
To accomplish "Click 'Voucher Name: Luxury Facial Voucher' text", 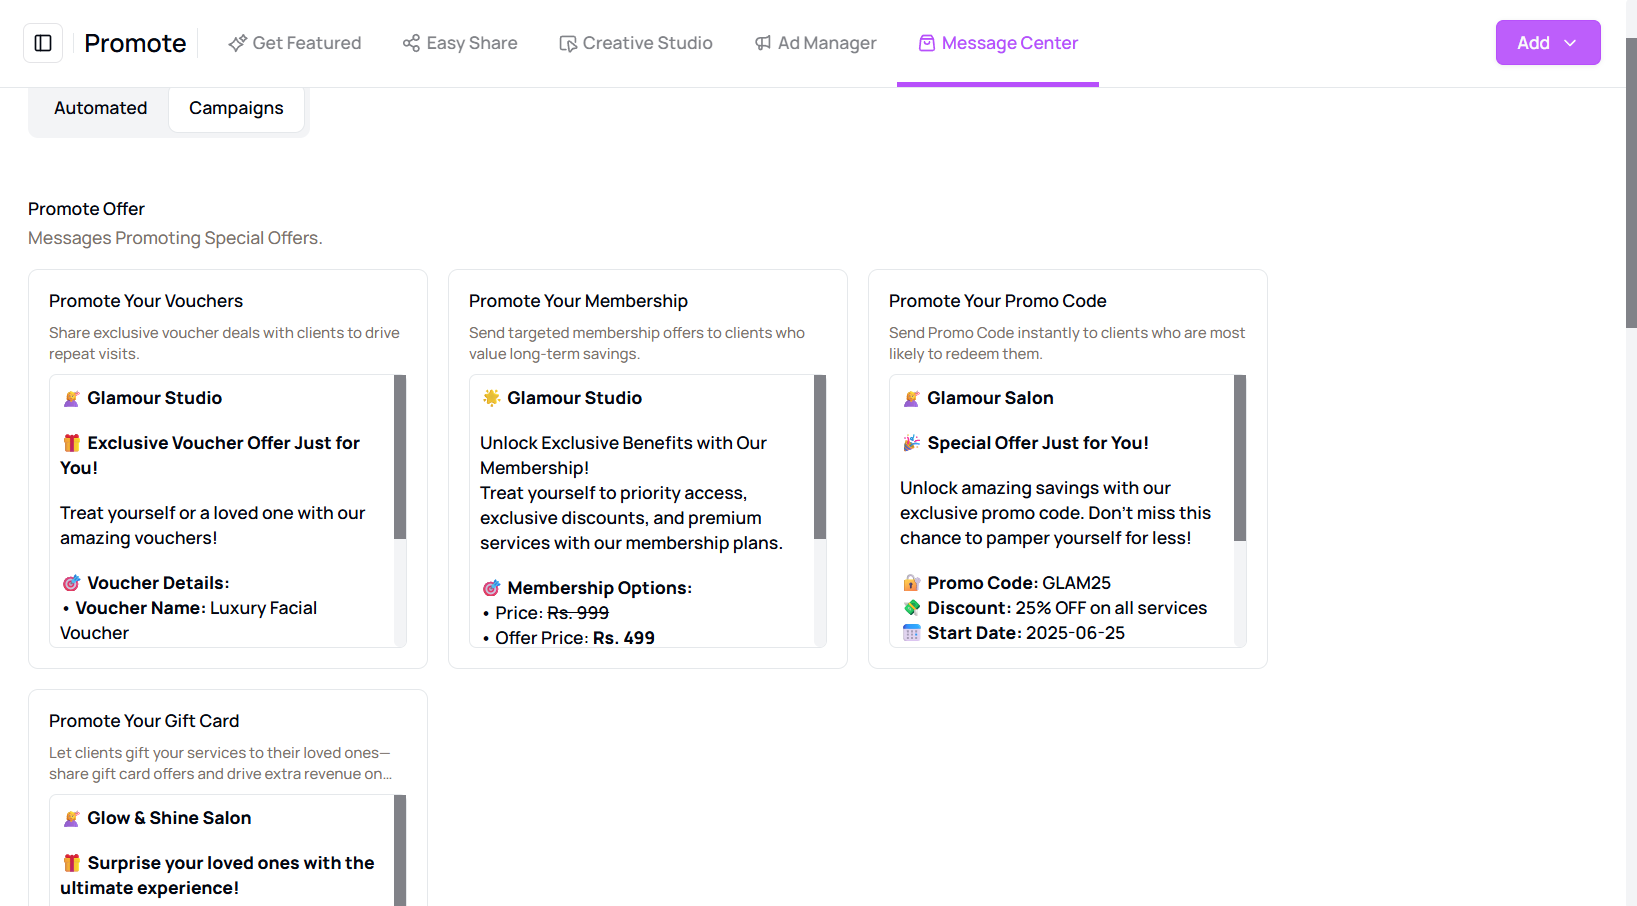I will [x=190, y=620].
